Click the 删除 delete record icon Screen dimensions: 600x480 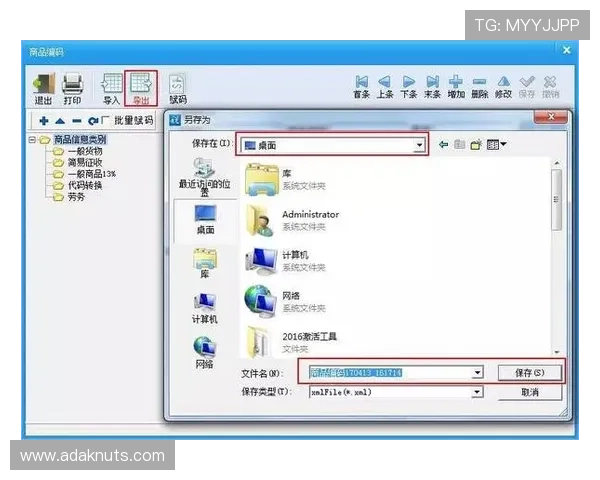click(480, 86)
